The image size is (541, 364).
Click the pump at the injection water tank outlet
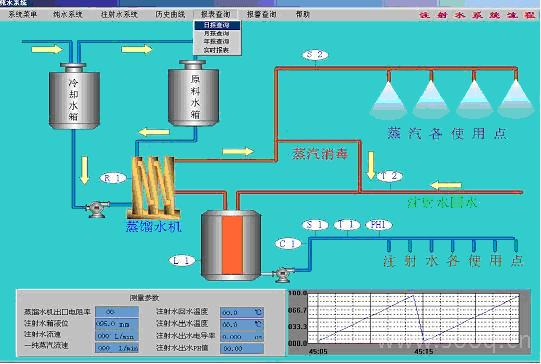point(283,275)
